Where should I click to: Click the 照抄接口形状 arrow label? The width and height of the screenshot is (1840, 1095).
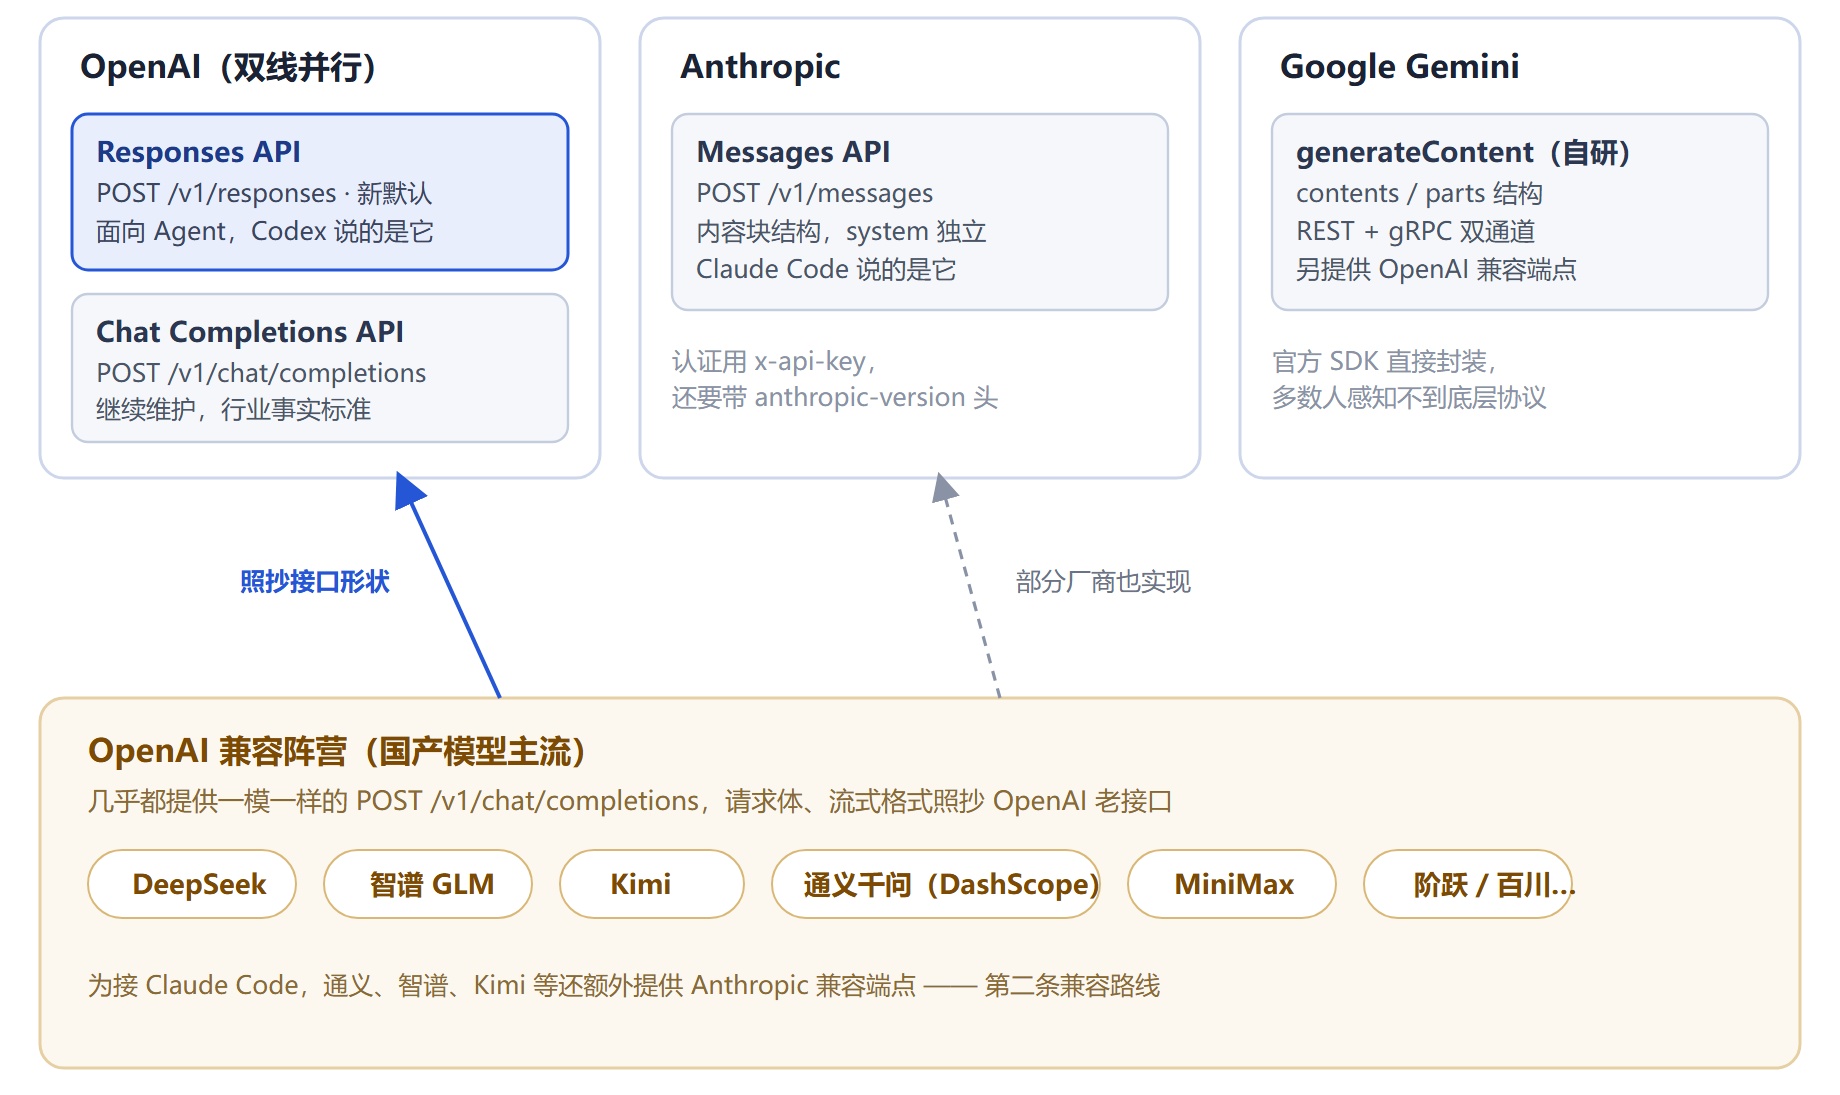click(x=315, y=582)
